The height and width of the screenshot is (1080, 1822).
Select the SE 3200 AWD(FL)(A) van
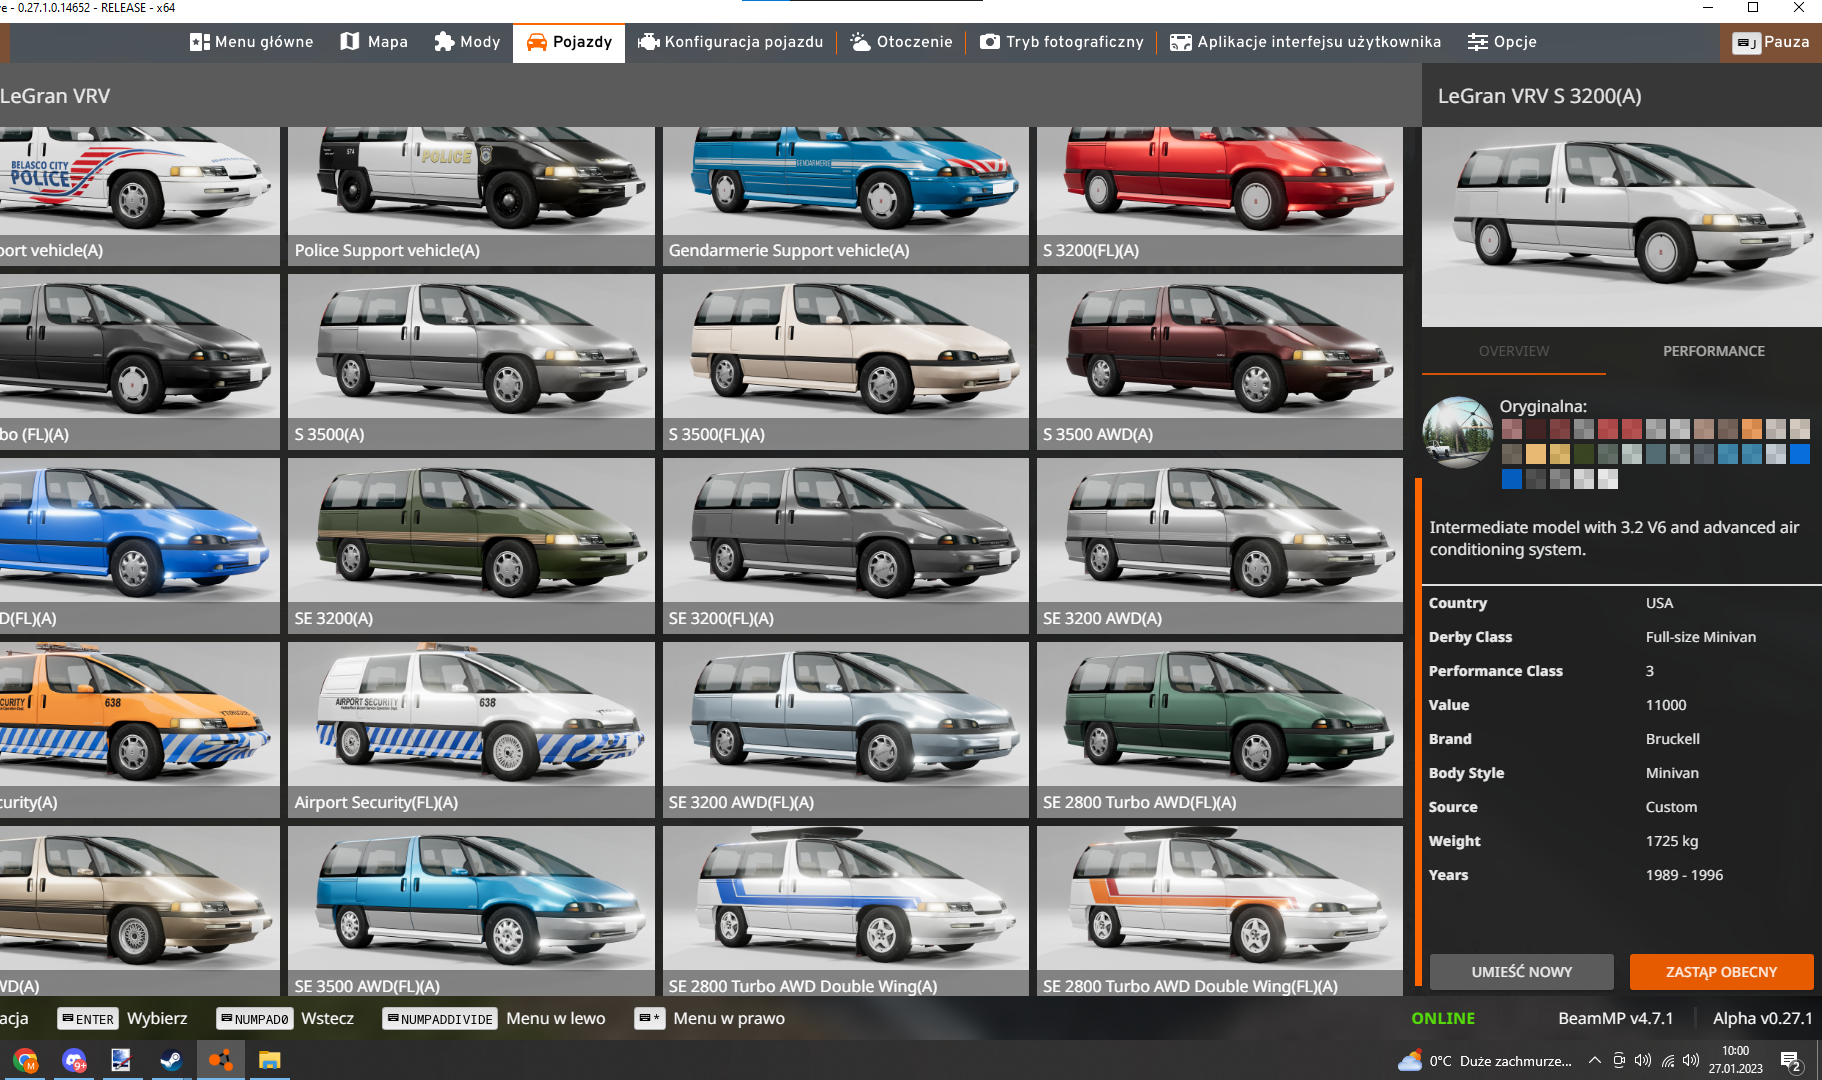(846, 730)
